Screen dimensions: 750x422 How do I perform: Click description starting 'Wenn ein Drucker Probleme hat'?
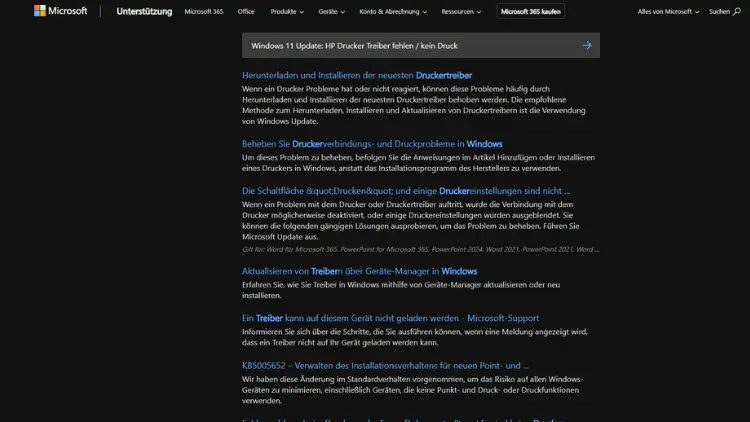click(x=414, y=105)
